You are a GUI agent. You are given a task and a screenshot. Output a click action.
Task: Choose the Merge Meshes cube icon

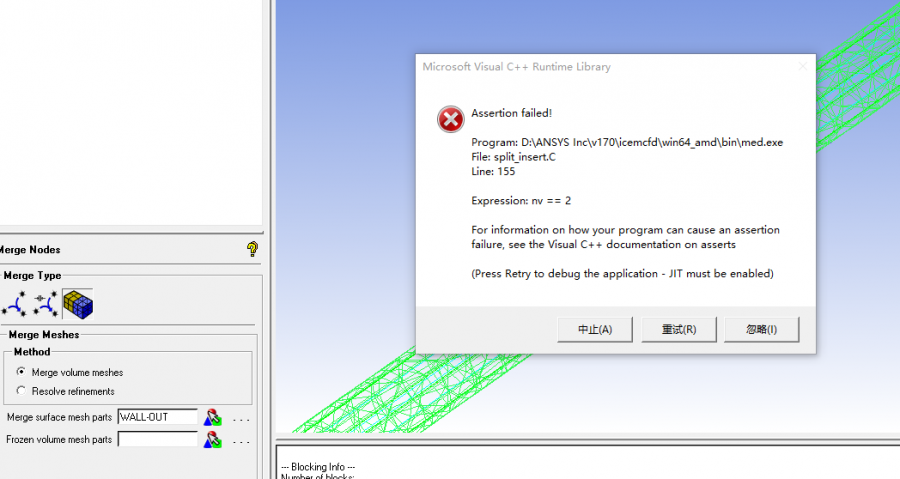coord(77,304)
